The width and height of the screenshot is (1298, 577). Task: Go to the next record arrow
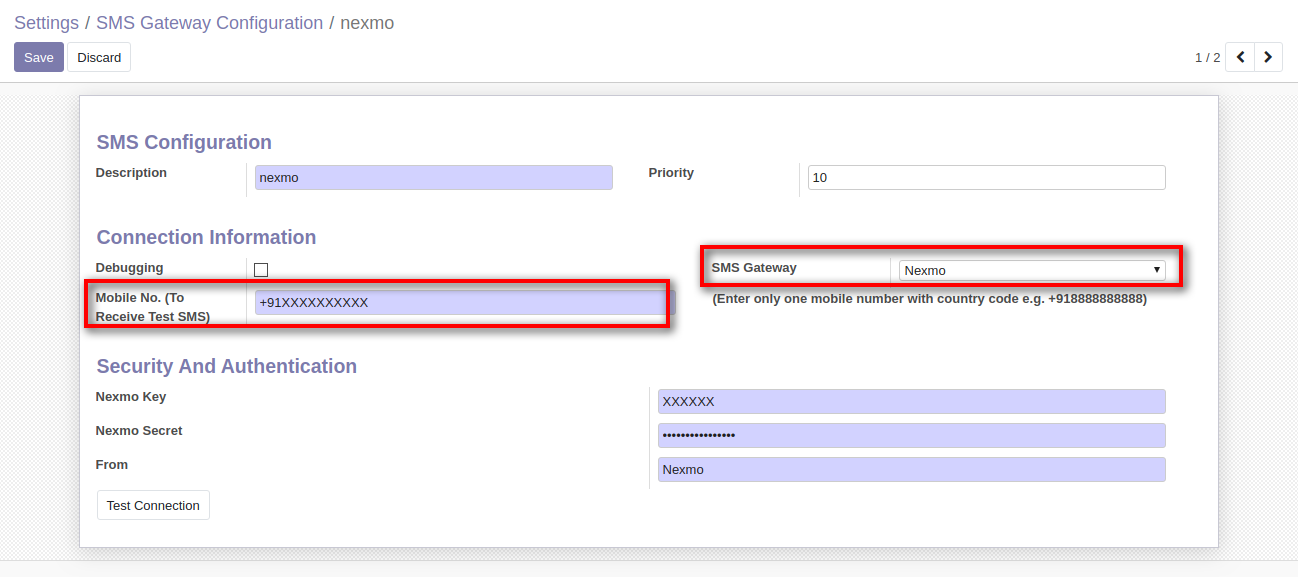pos(1268,57)
